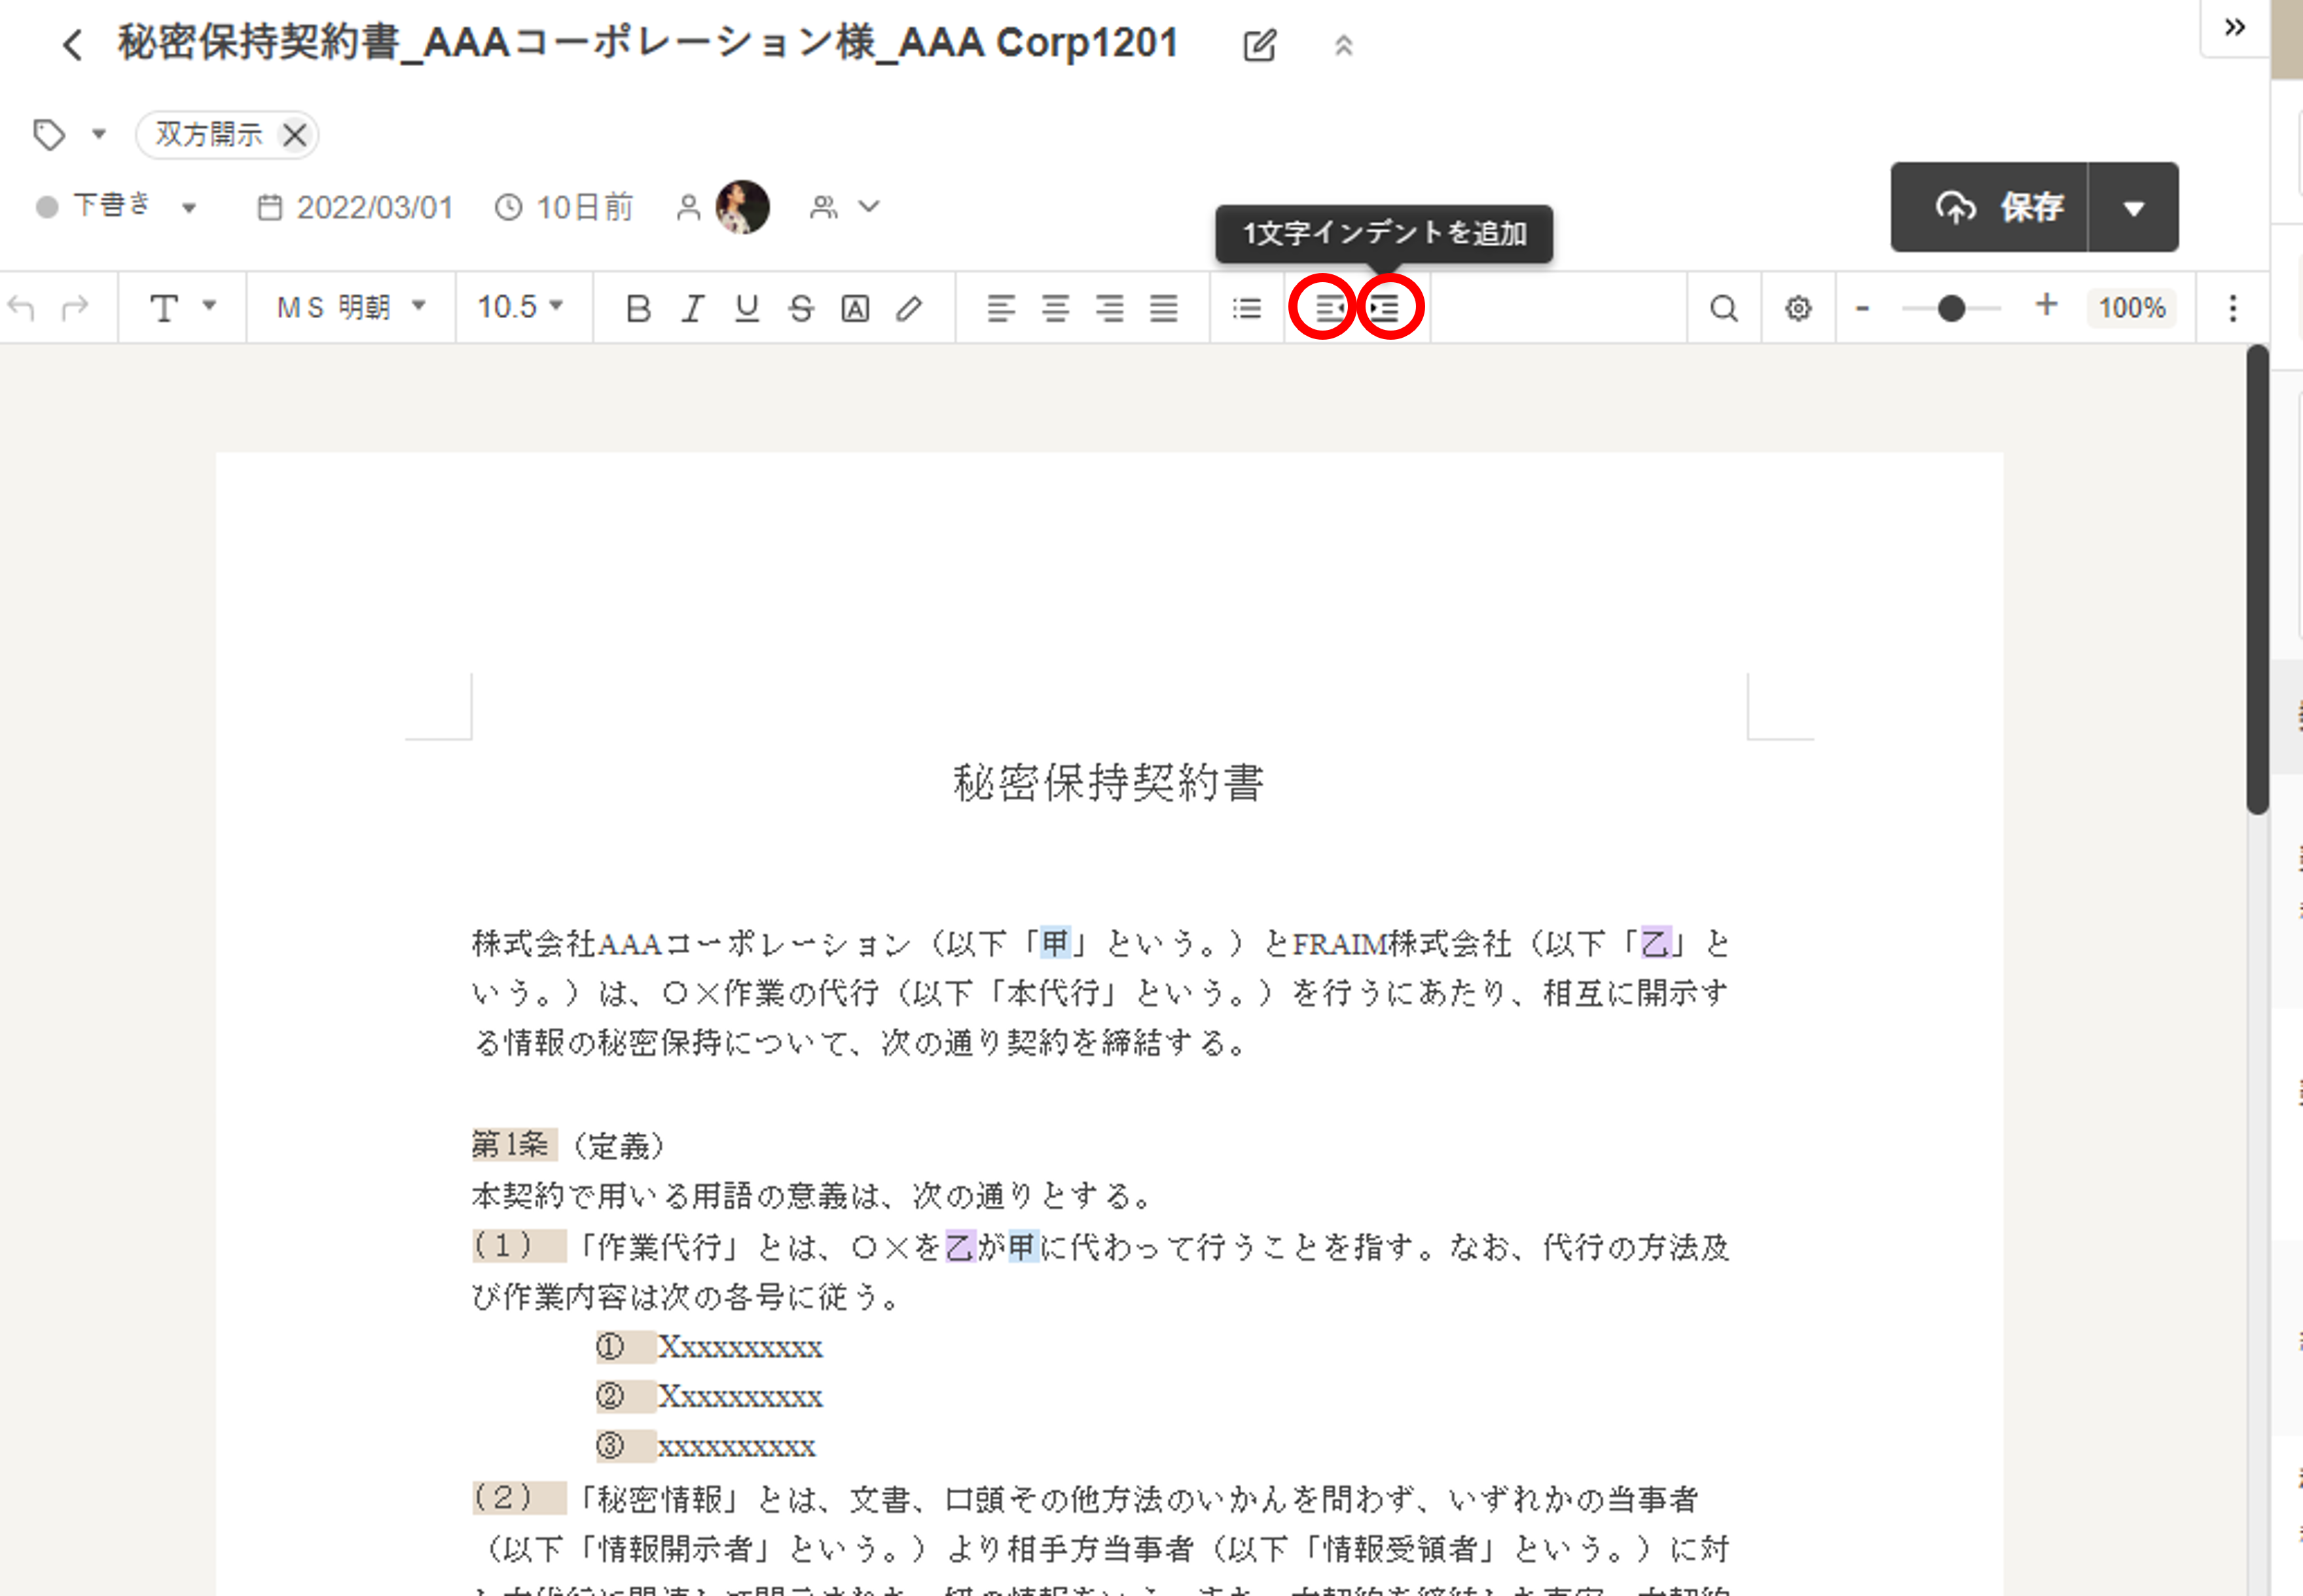The image size is (2303, 1596).
Task: Remove the 双方開示 tag
Action: click(x=295, y=135)
